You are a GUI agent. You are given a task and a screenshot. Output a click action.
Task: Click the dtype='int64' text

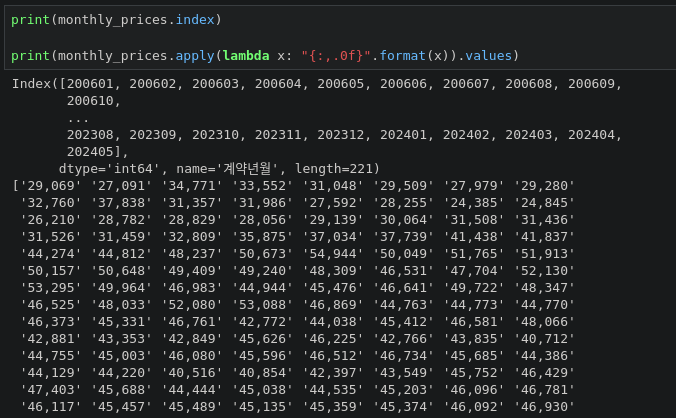pyautogui.click(x=110, y=168)
